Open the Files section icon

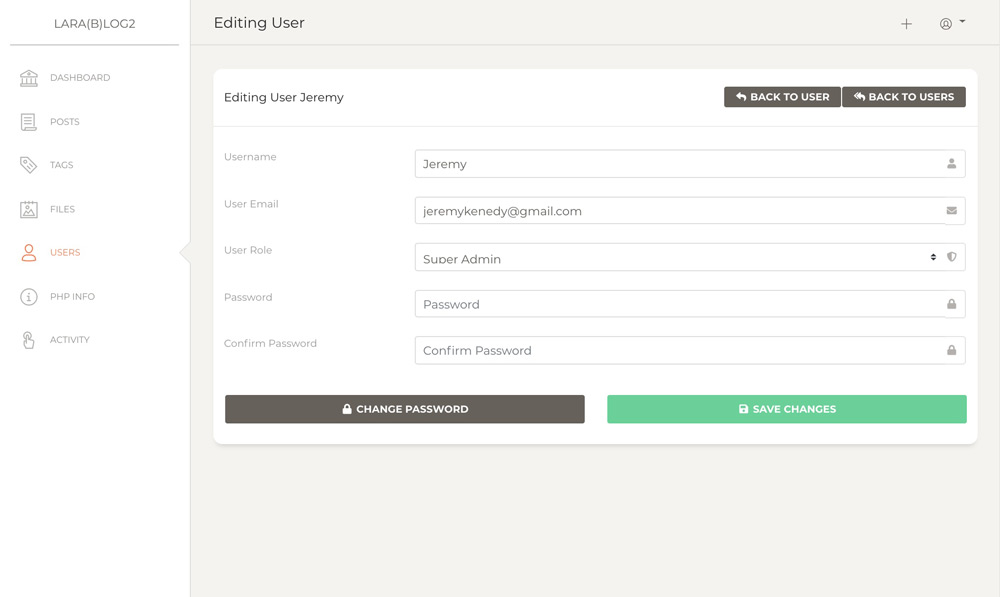click(28, 209)
